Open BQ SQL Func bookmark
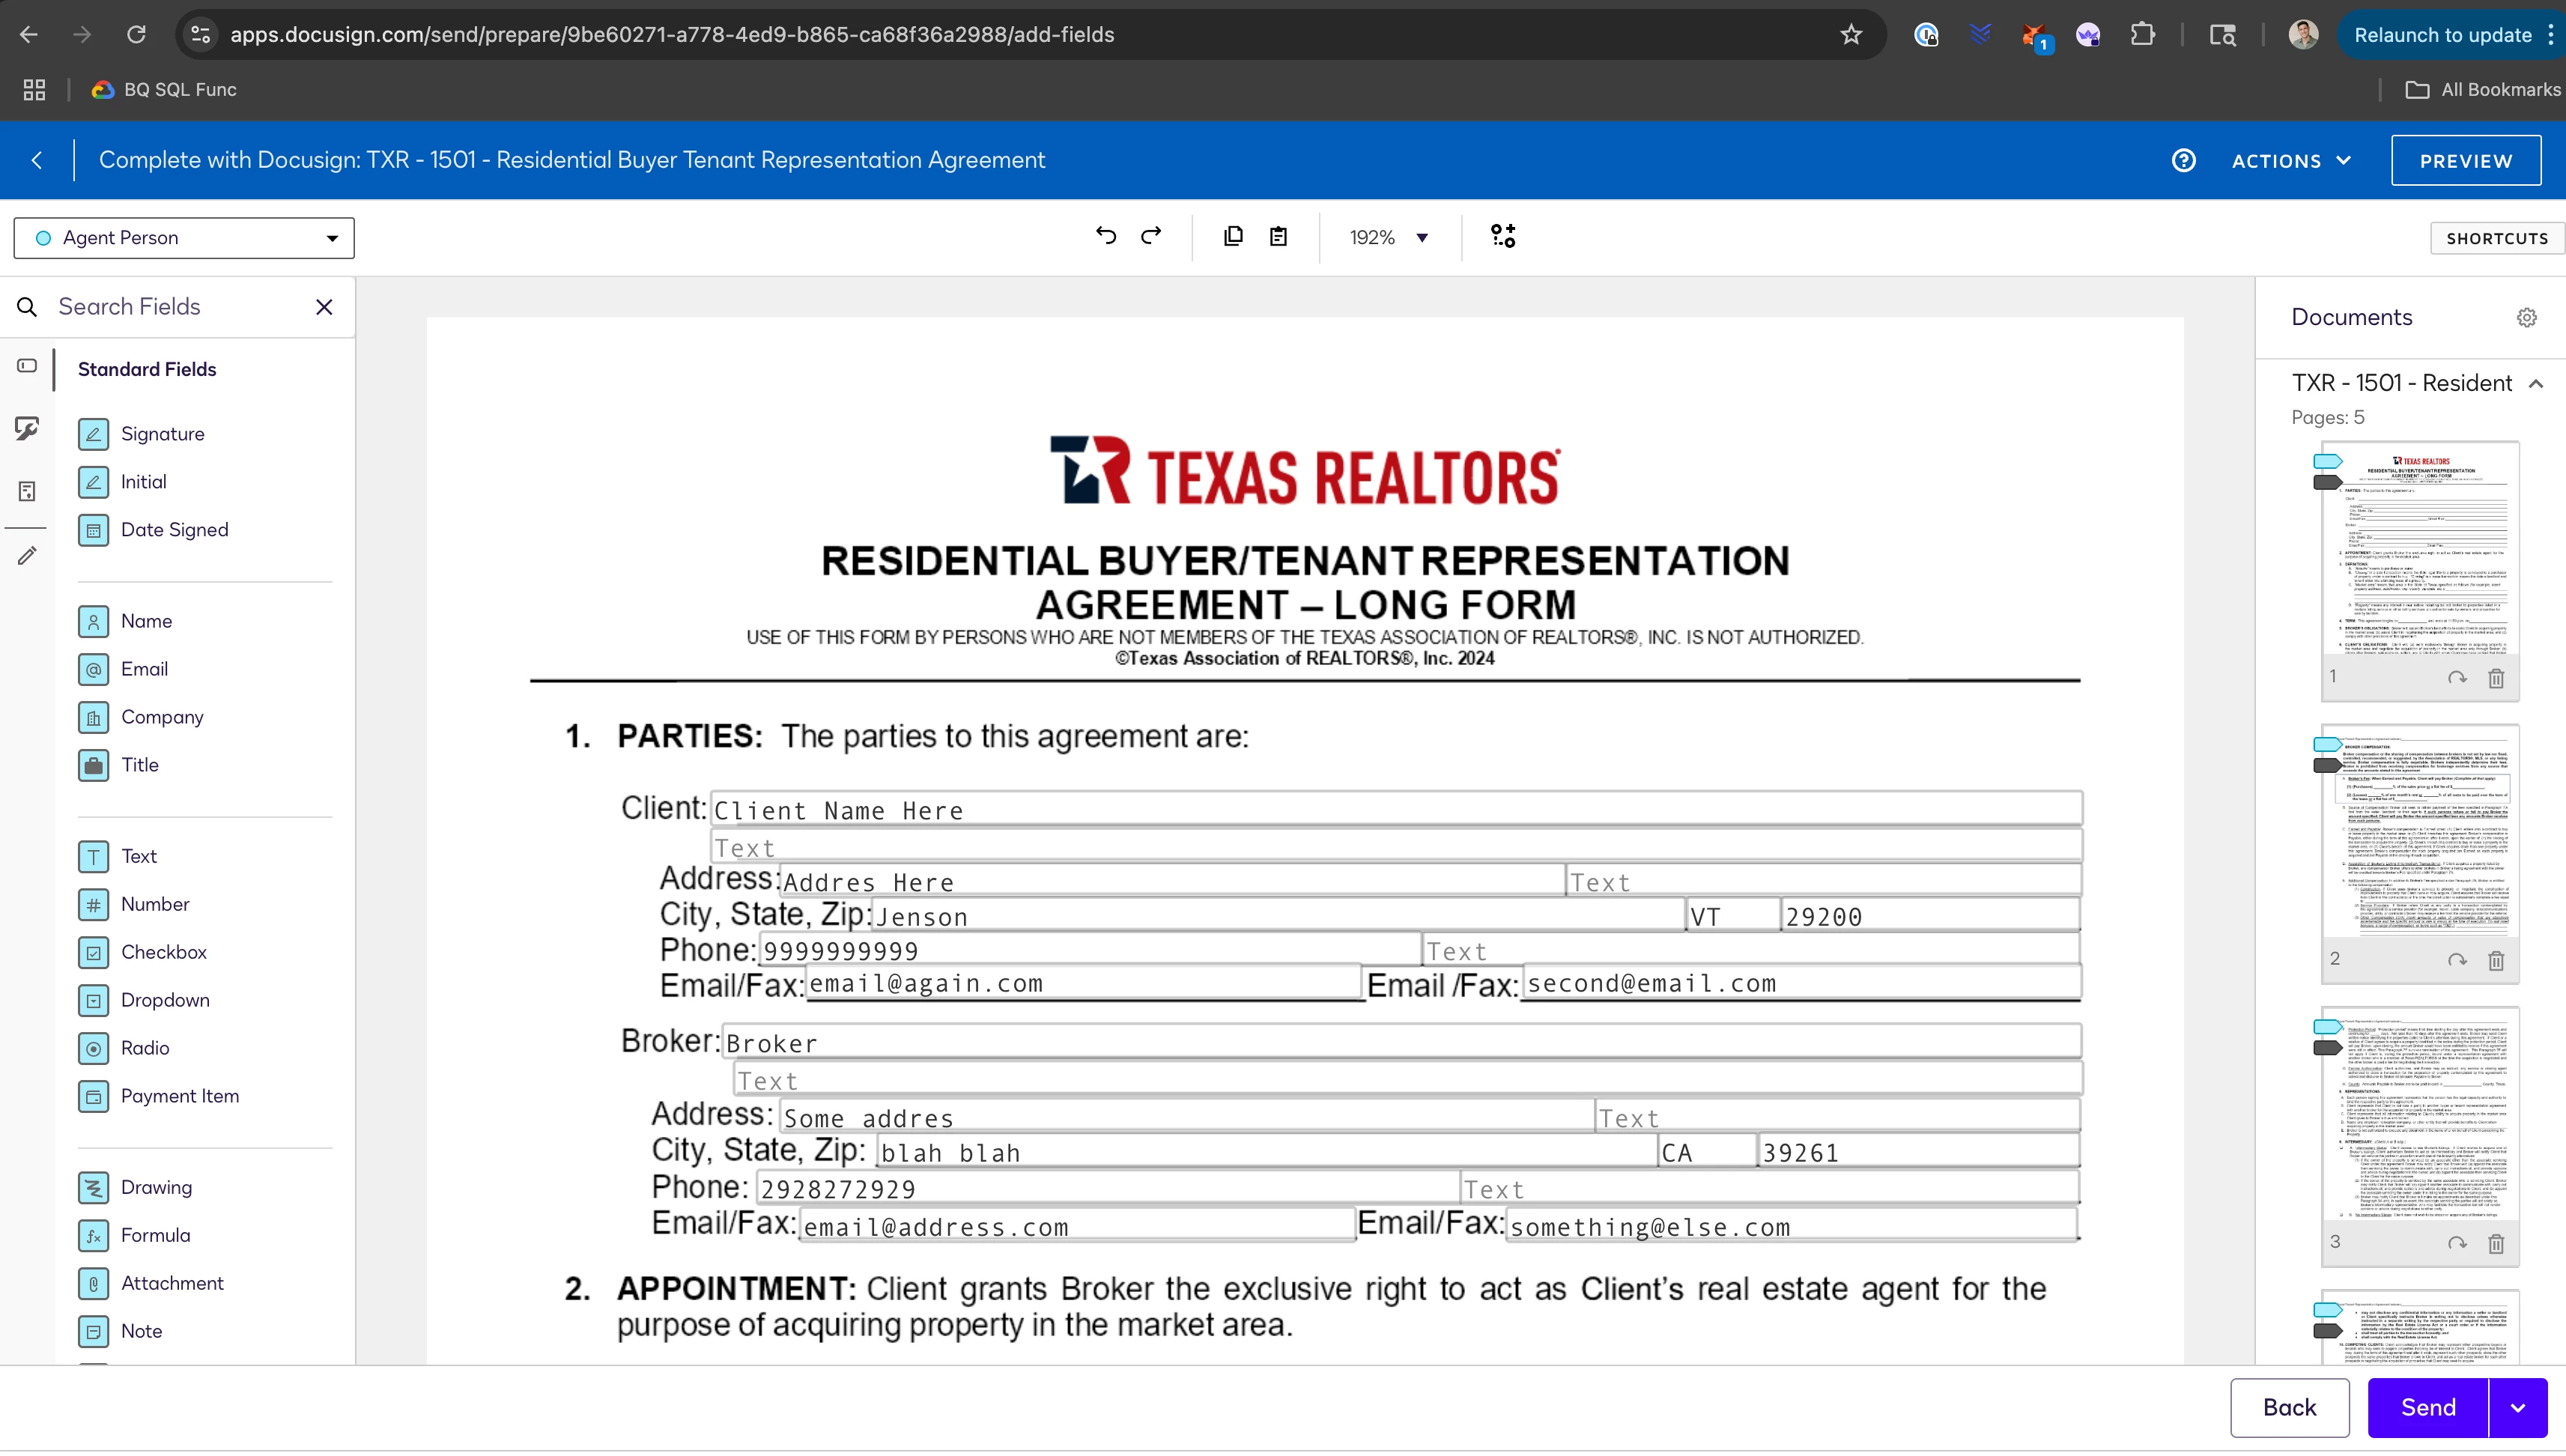The width and height of the screenshot is (2566, 1456). (165, 90)
